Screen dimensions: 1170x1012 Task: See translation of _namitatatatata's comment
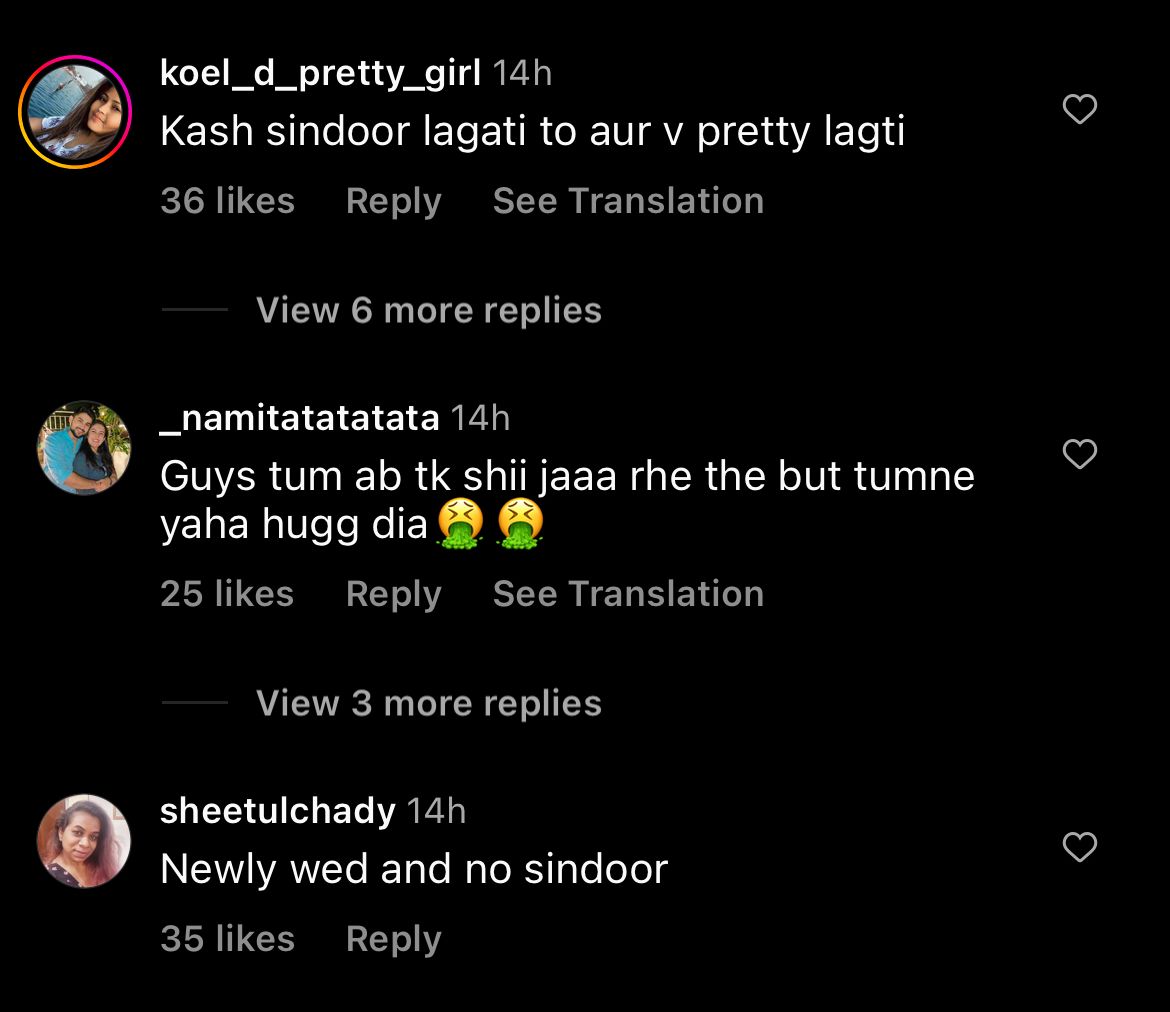click(x=628, y=594)
